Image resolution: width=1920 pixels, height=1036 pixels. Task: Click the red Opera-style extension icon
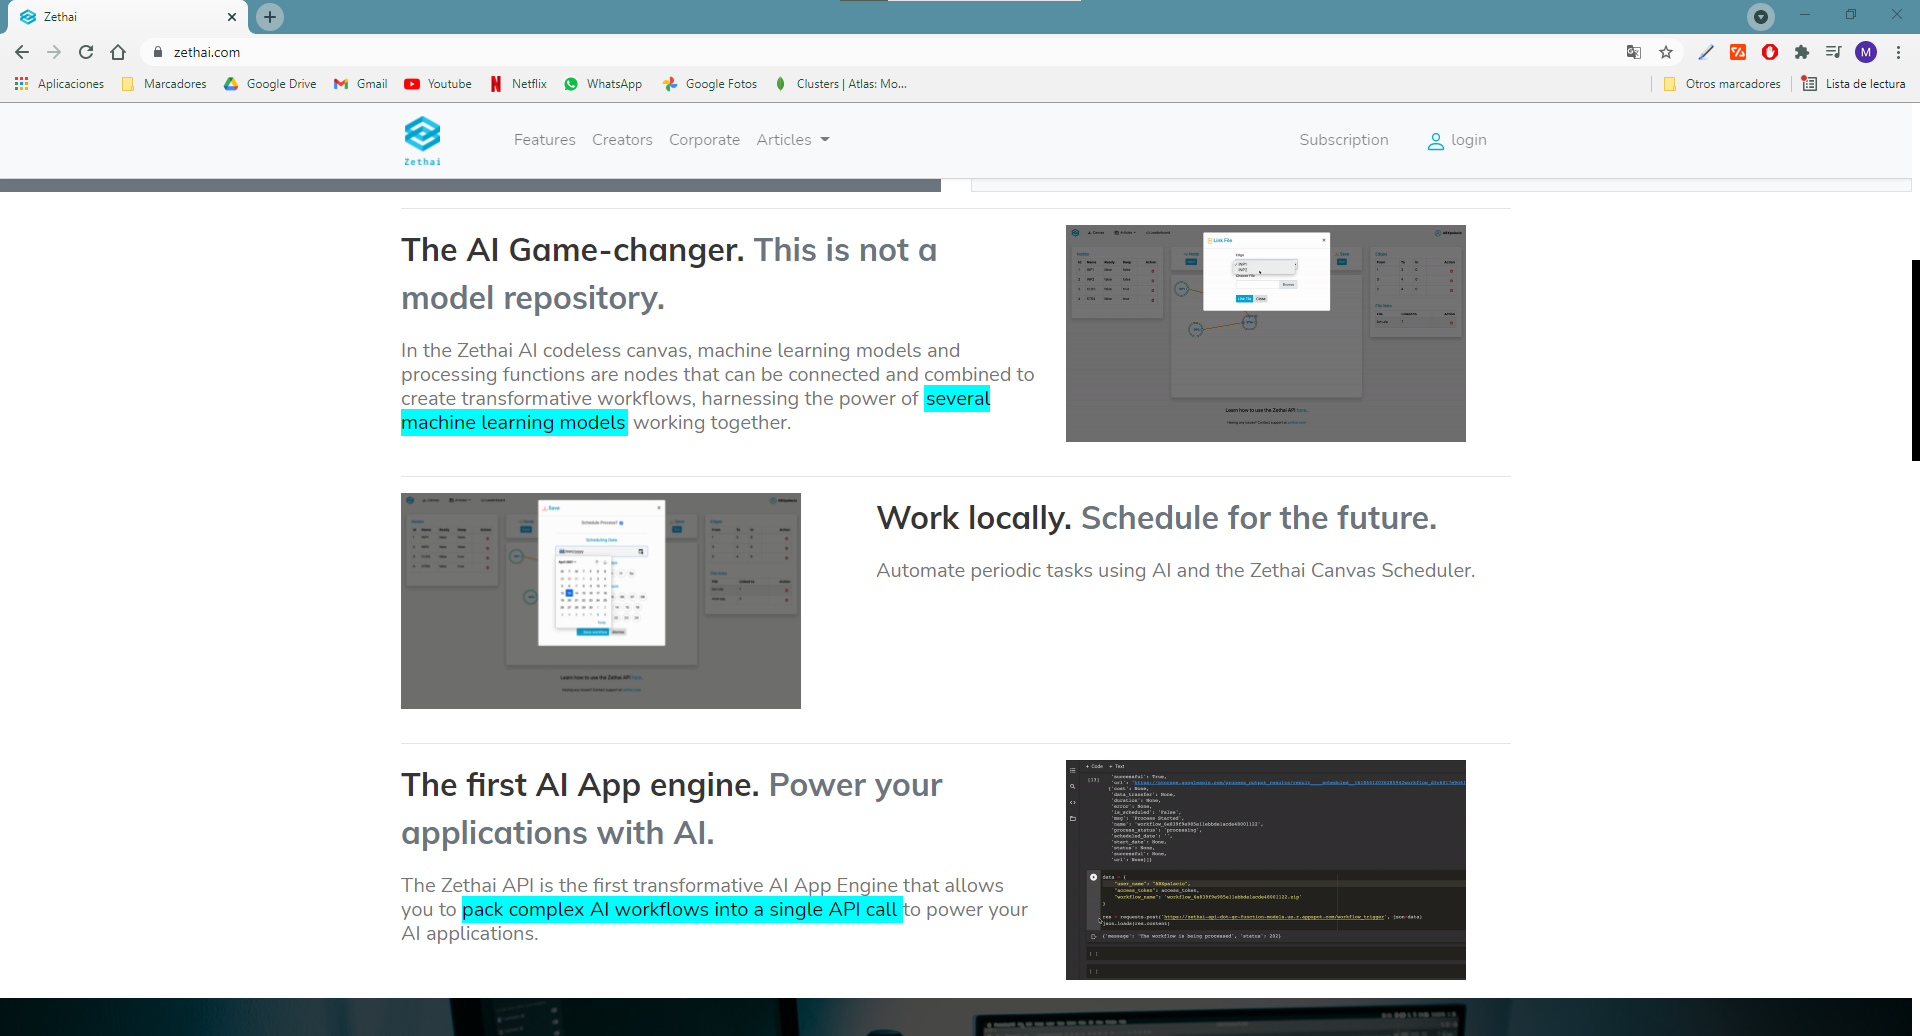click(1770, 52)
